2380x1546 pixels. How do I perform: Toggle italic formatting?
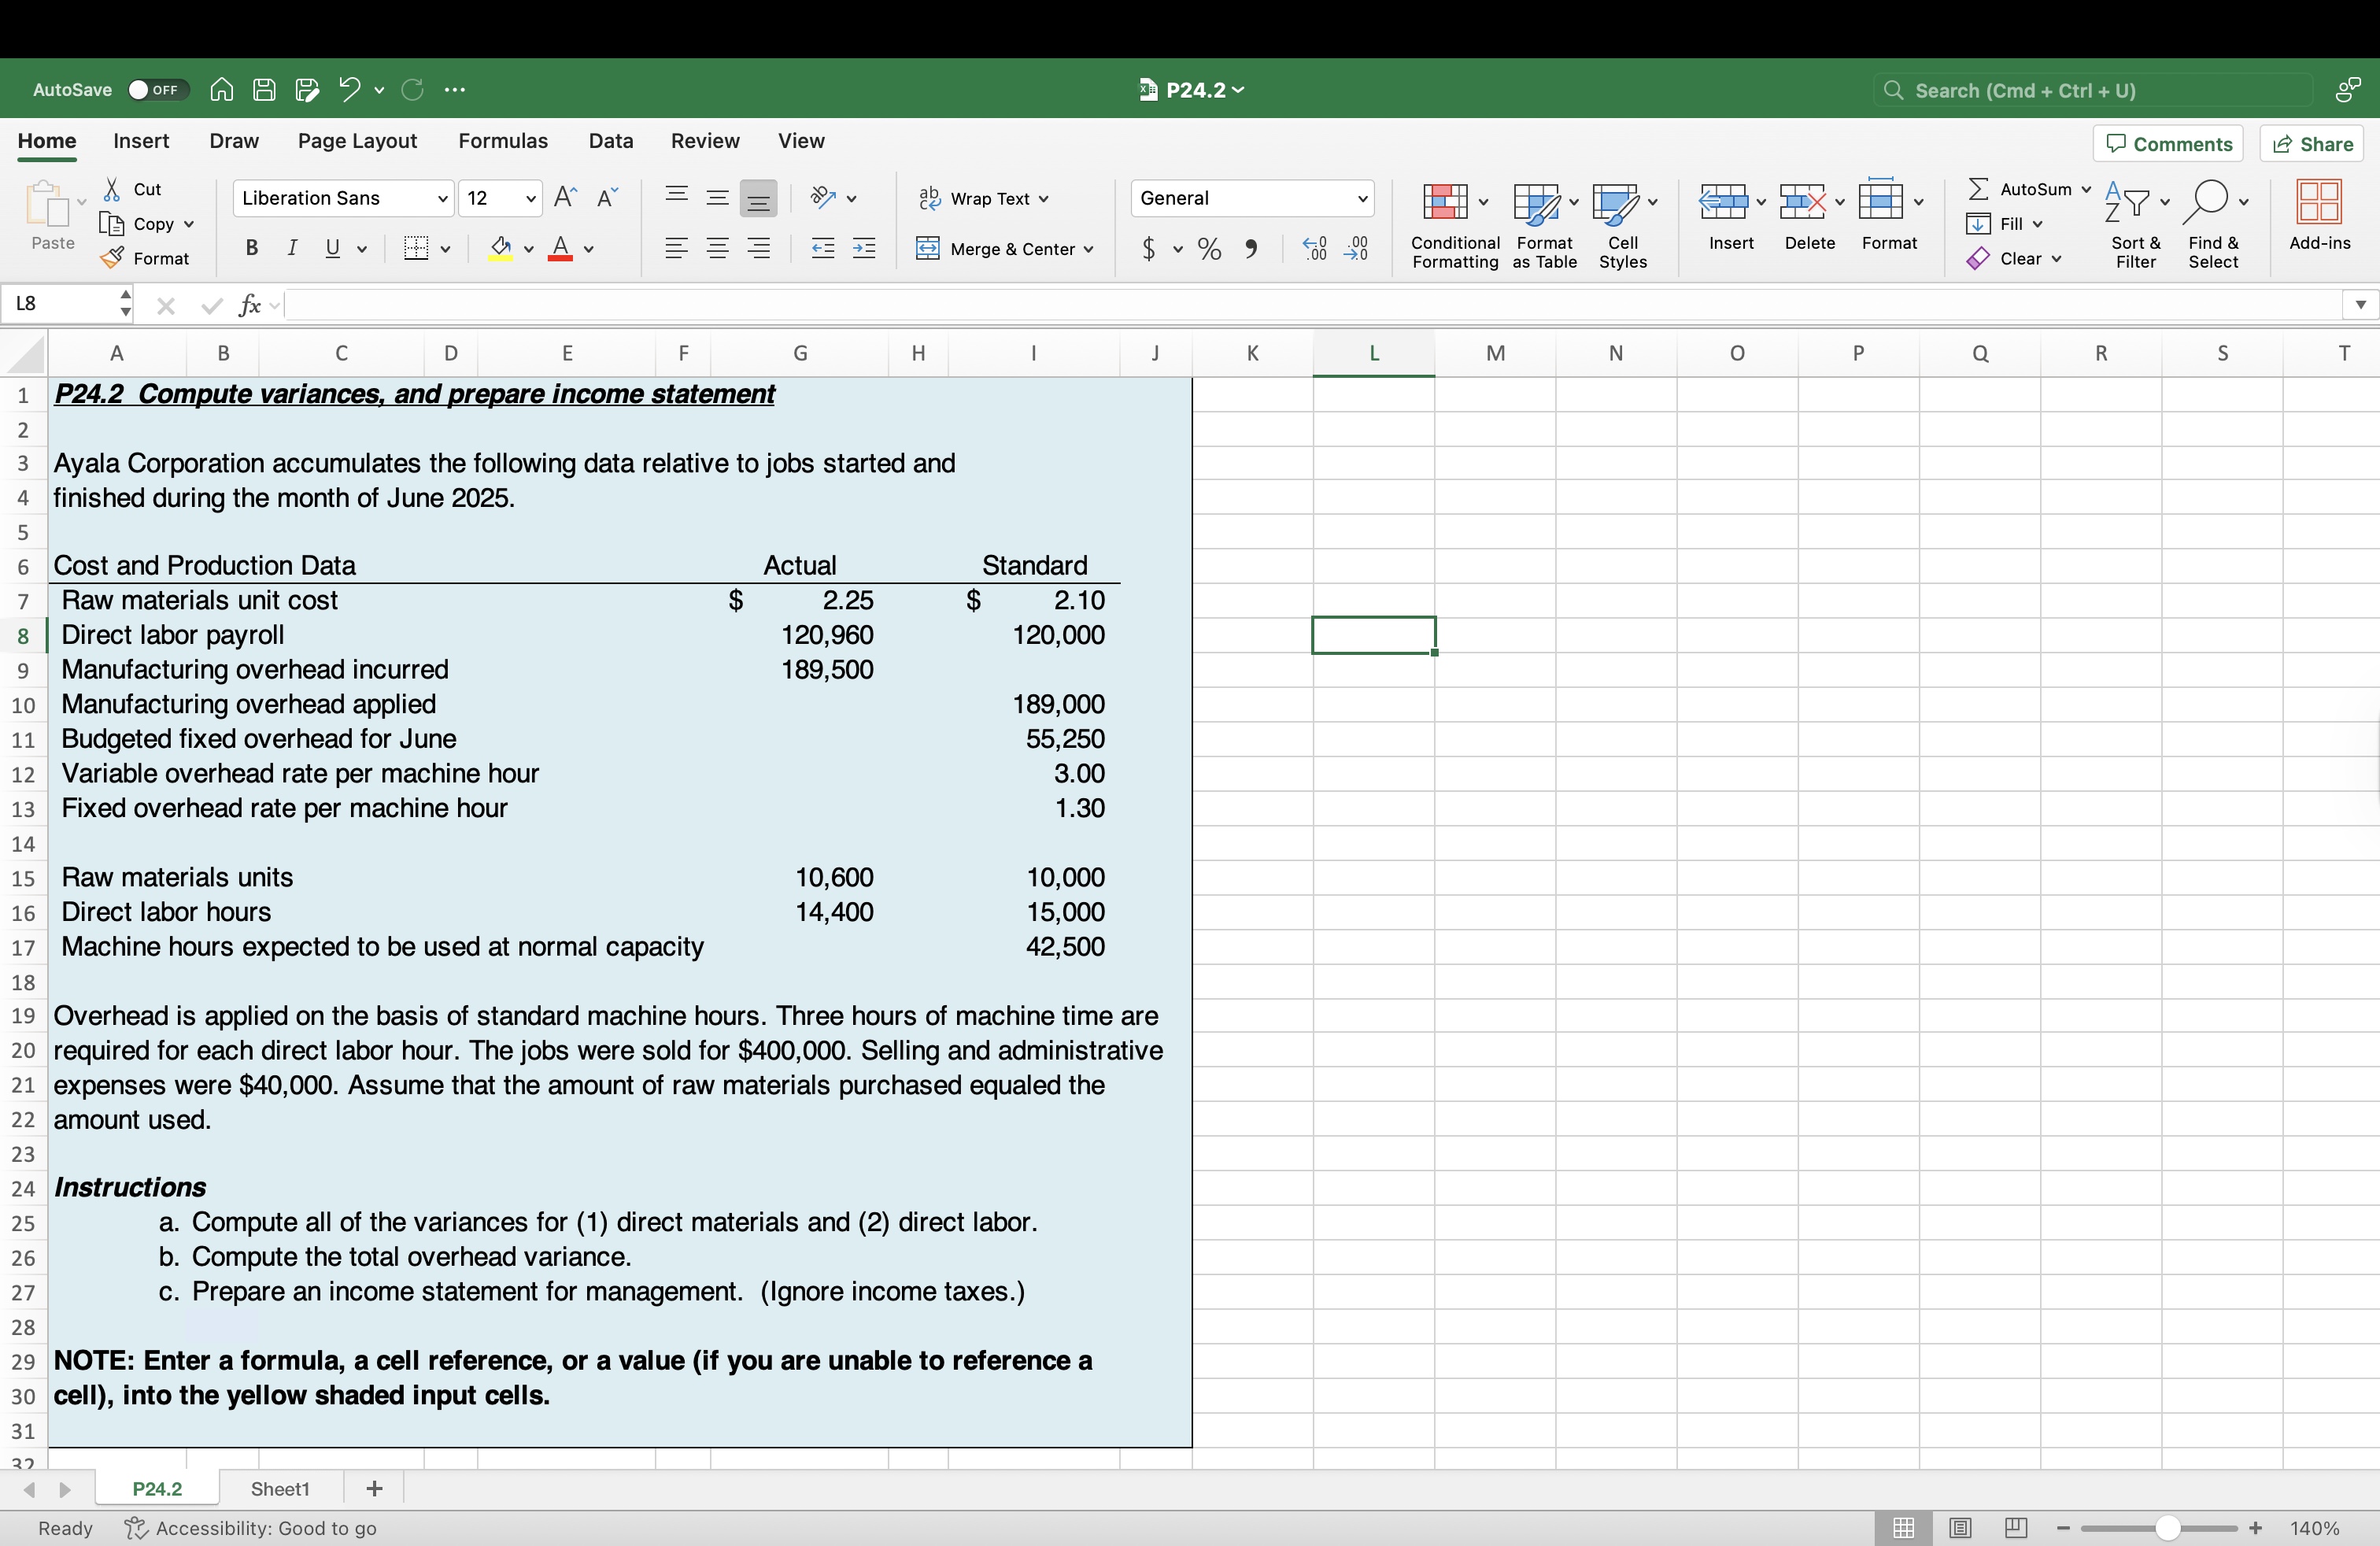(x=291, y=247)
